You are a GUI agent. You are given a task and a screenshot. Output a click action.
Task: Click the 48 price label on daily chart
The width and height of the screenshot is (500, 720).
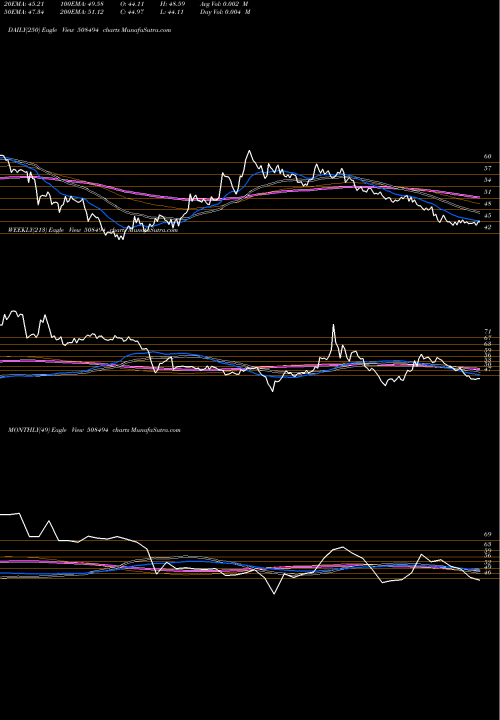click(488, 204)
